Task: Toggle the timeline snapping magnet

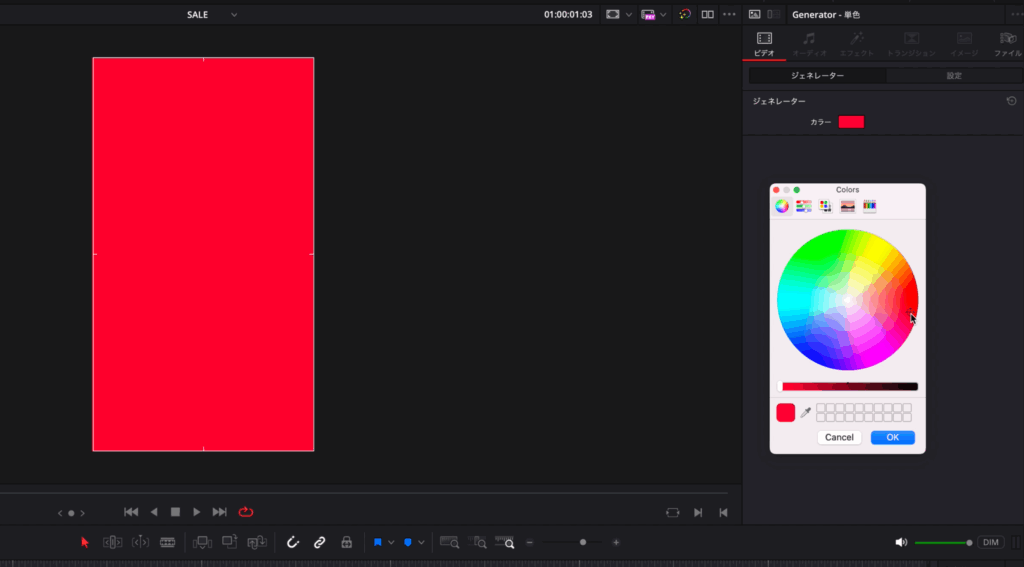Action: coord(293,542)
